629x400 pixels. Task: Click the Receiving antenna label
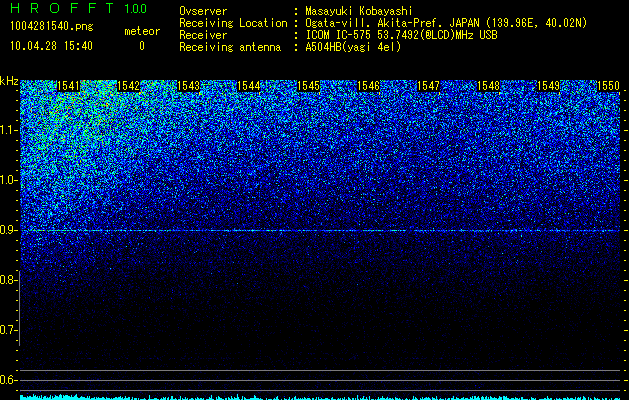[230, 47]
